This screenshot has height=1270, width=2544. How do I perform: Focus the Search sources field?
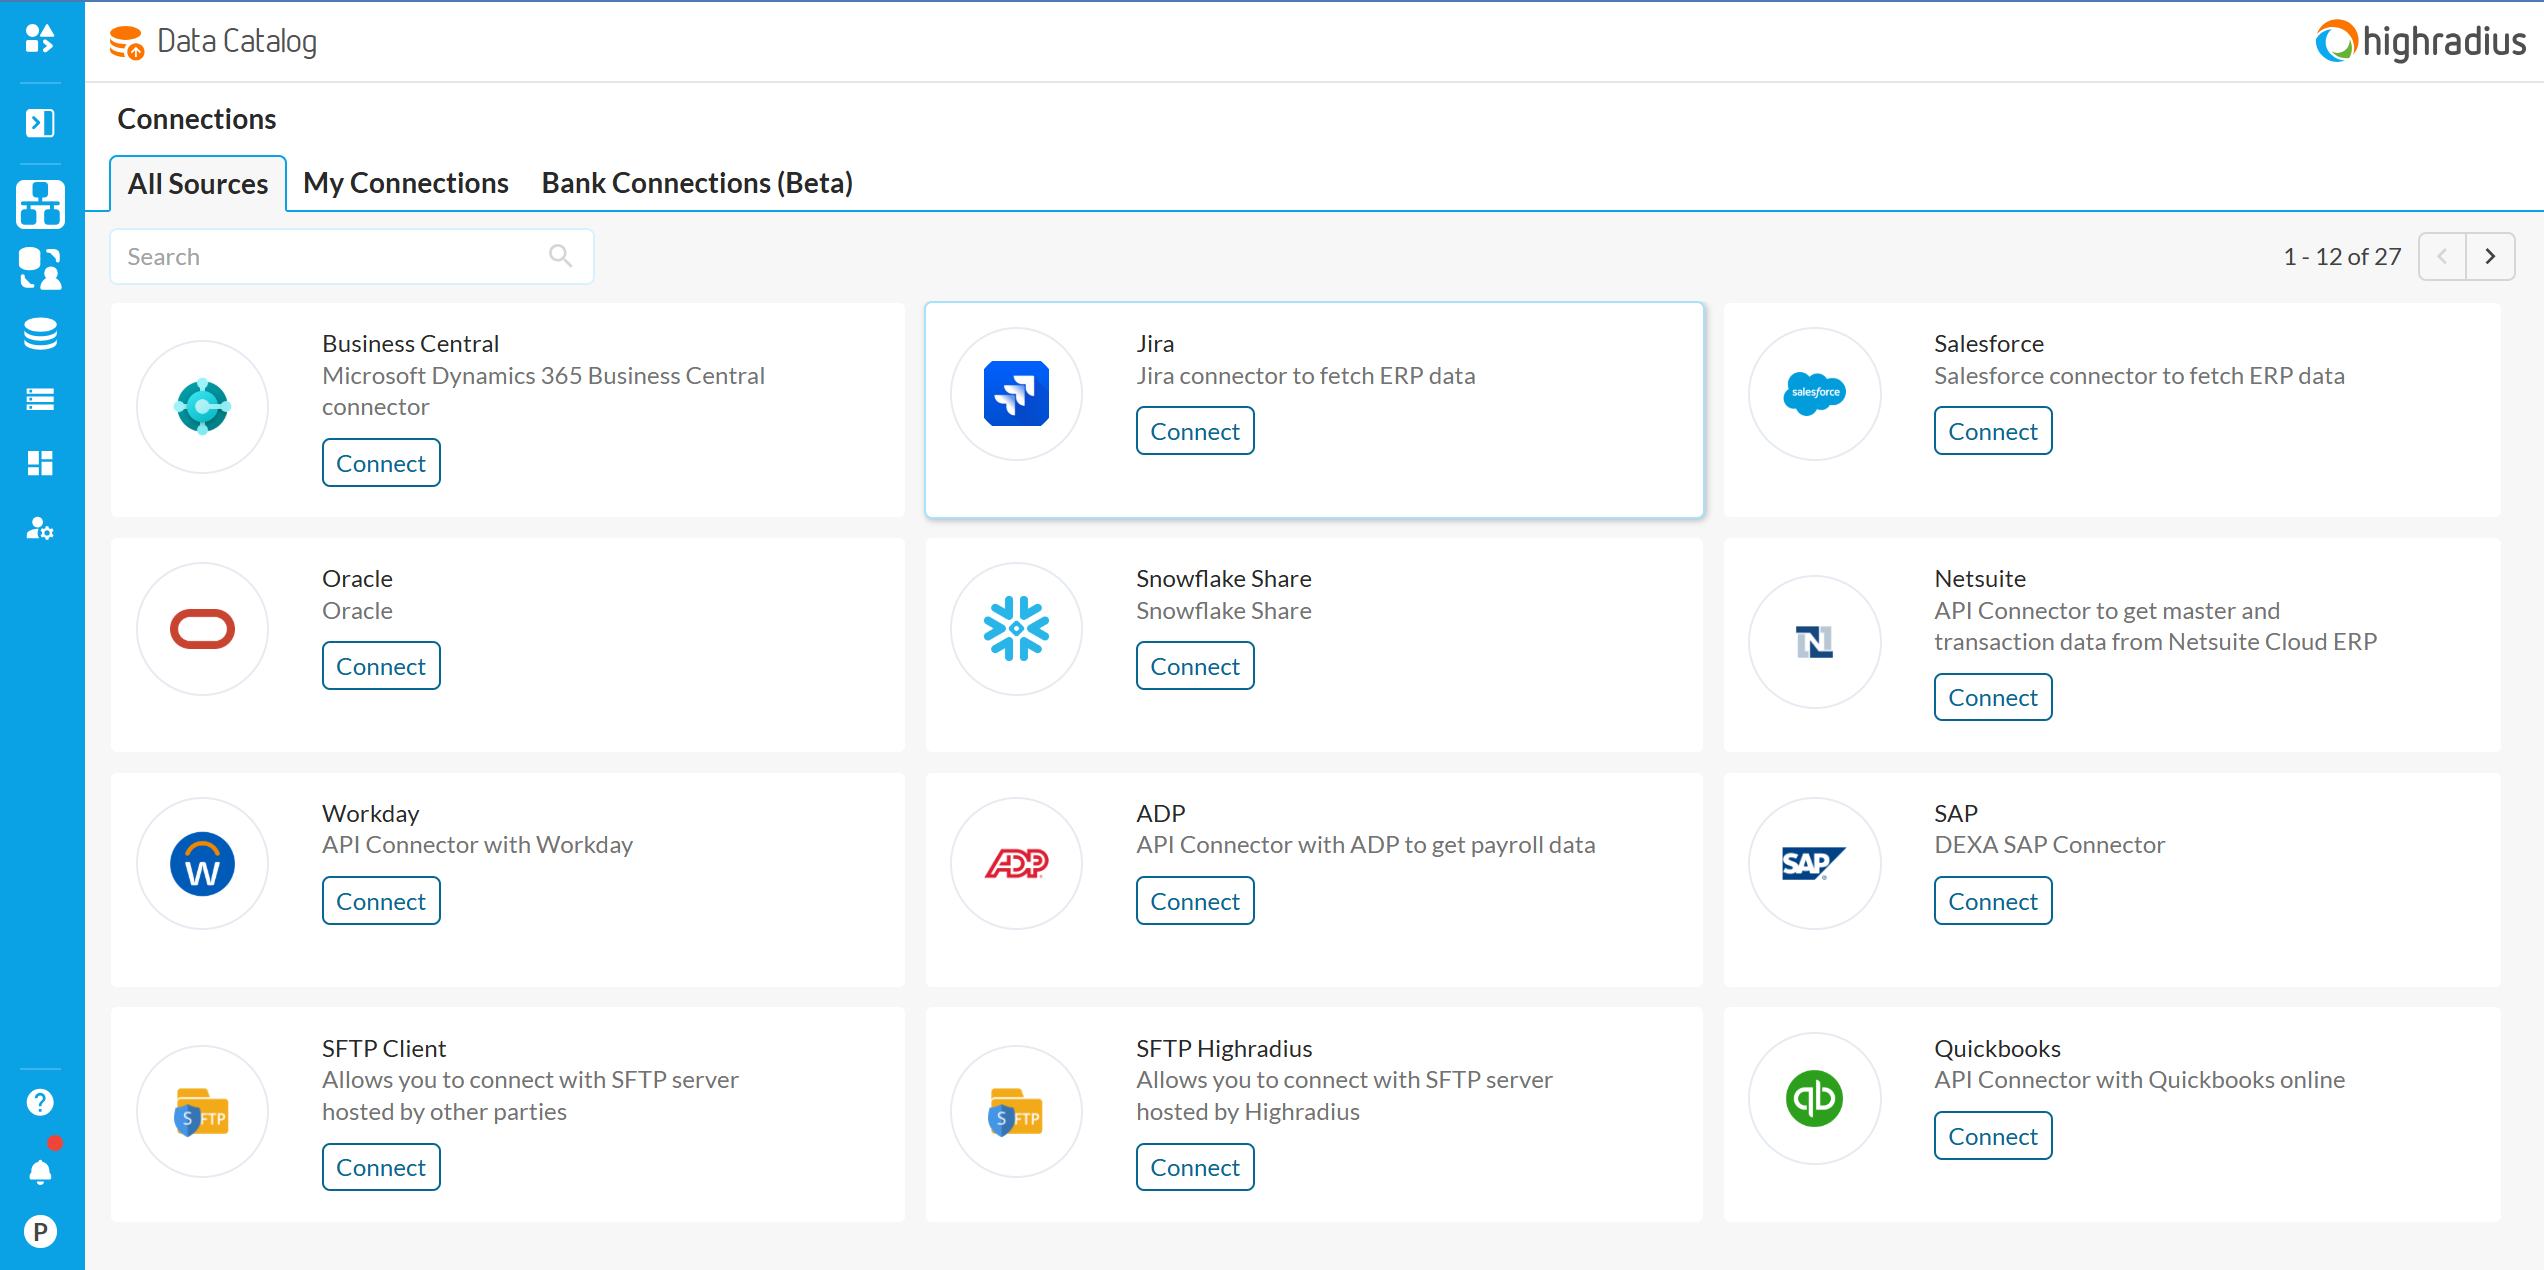coord(352,257)
